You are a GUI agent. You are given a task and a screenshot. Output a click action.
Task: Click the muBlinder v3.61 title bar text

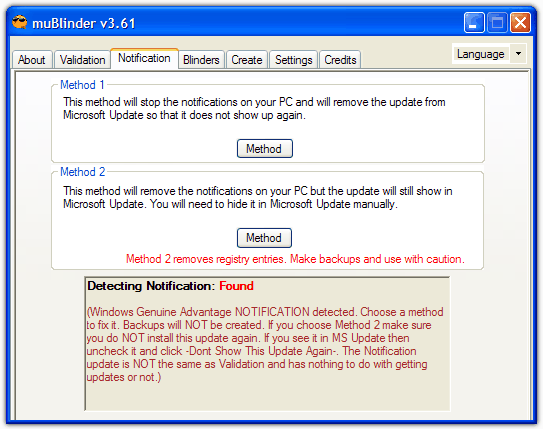point(83,24)
